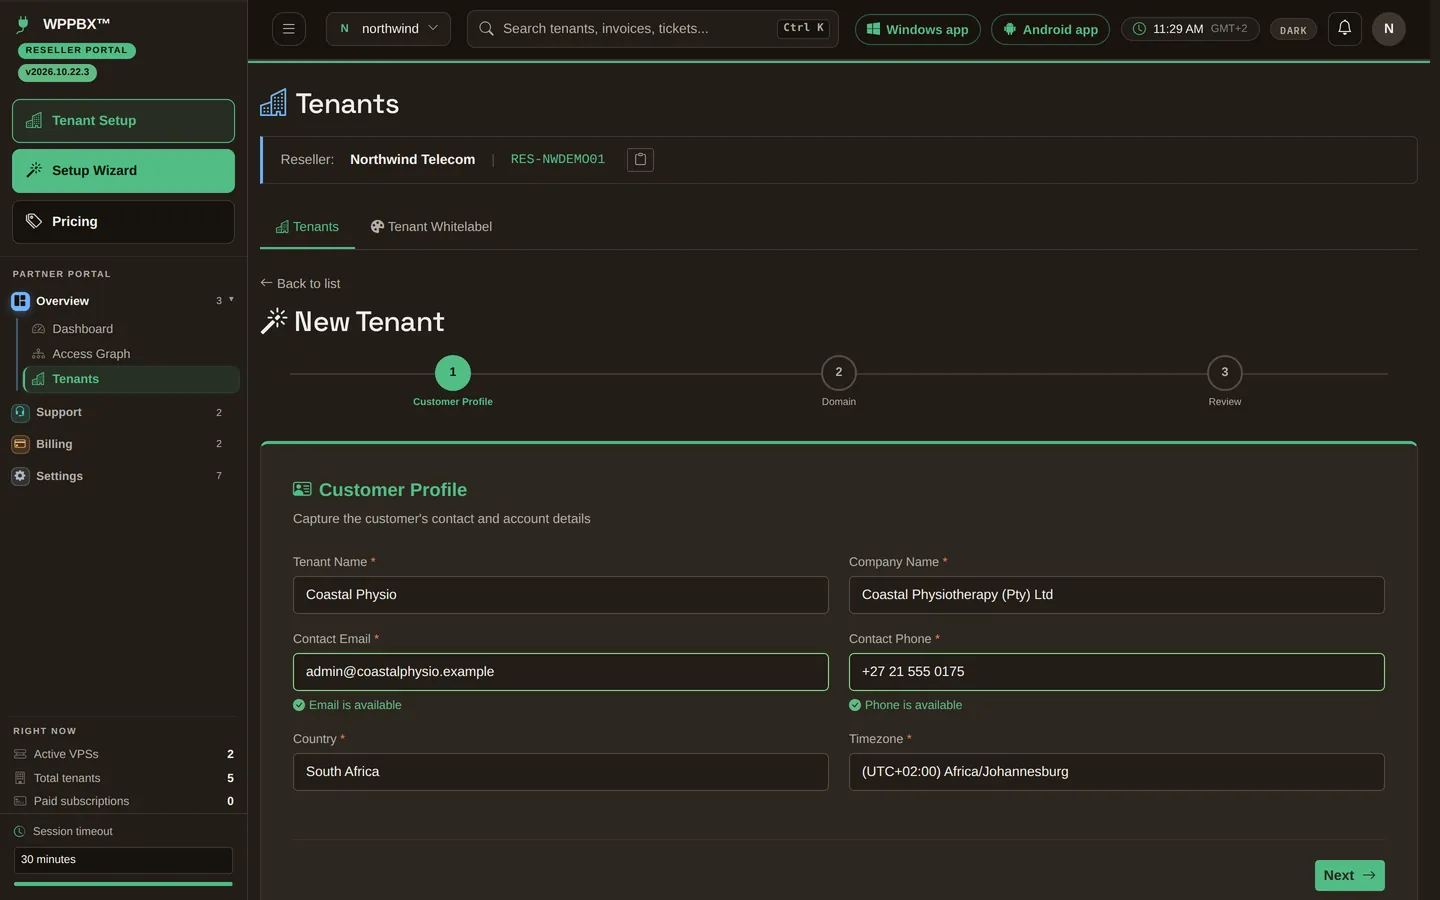Screen dimensions: 1440x900
Task: Open Dashboard in the sidebar
Action: coord(83,329)
